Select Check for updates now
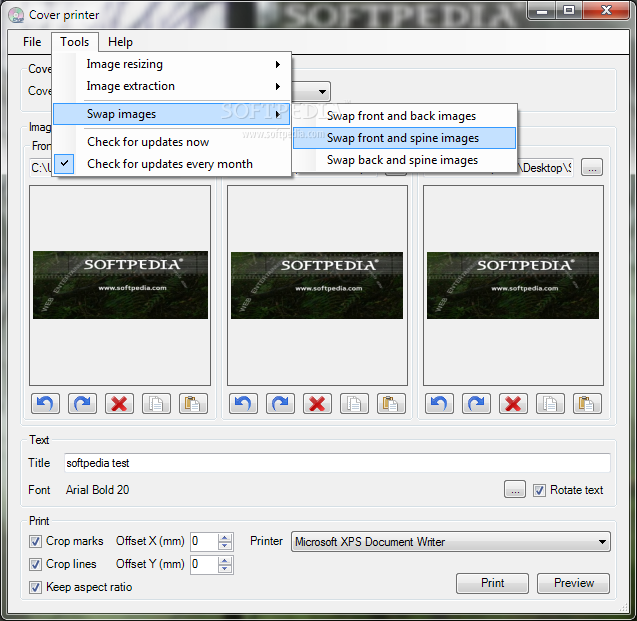637x621 pixels. [171, 142]
